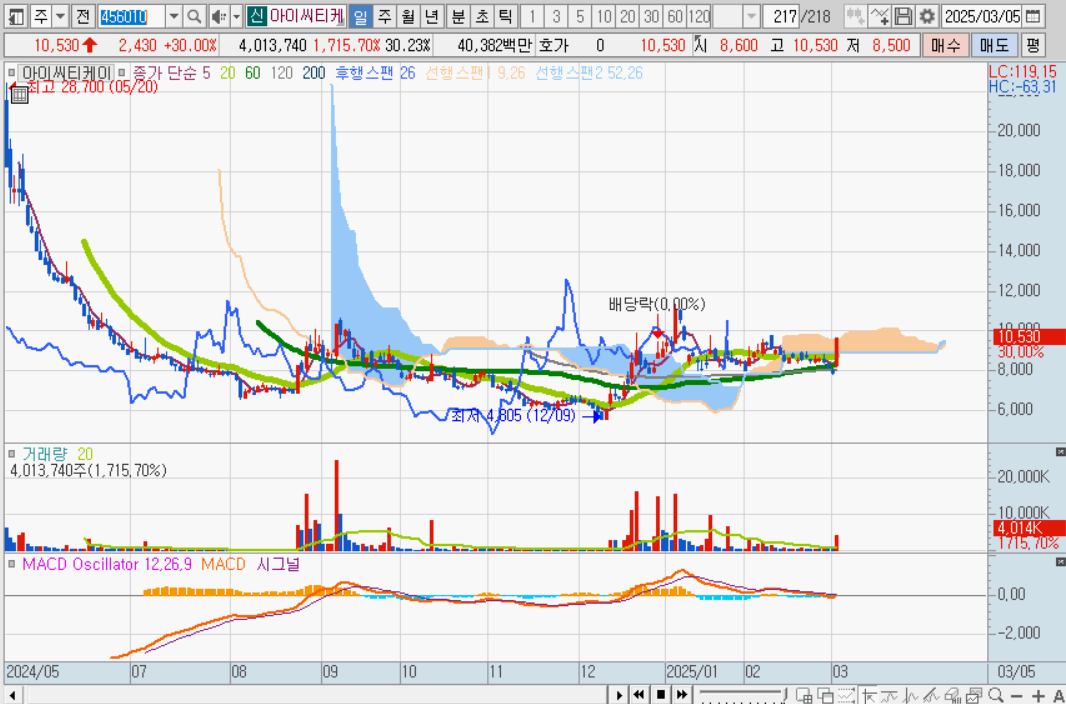Click the 선행스팬2 52,26 legend text
This screenshot has width=1066, height=704.
[x=589, y=73]
